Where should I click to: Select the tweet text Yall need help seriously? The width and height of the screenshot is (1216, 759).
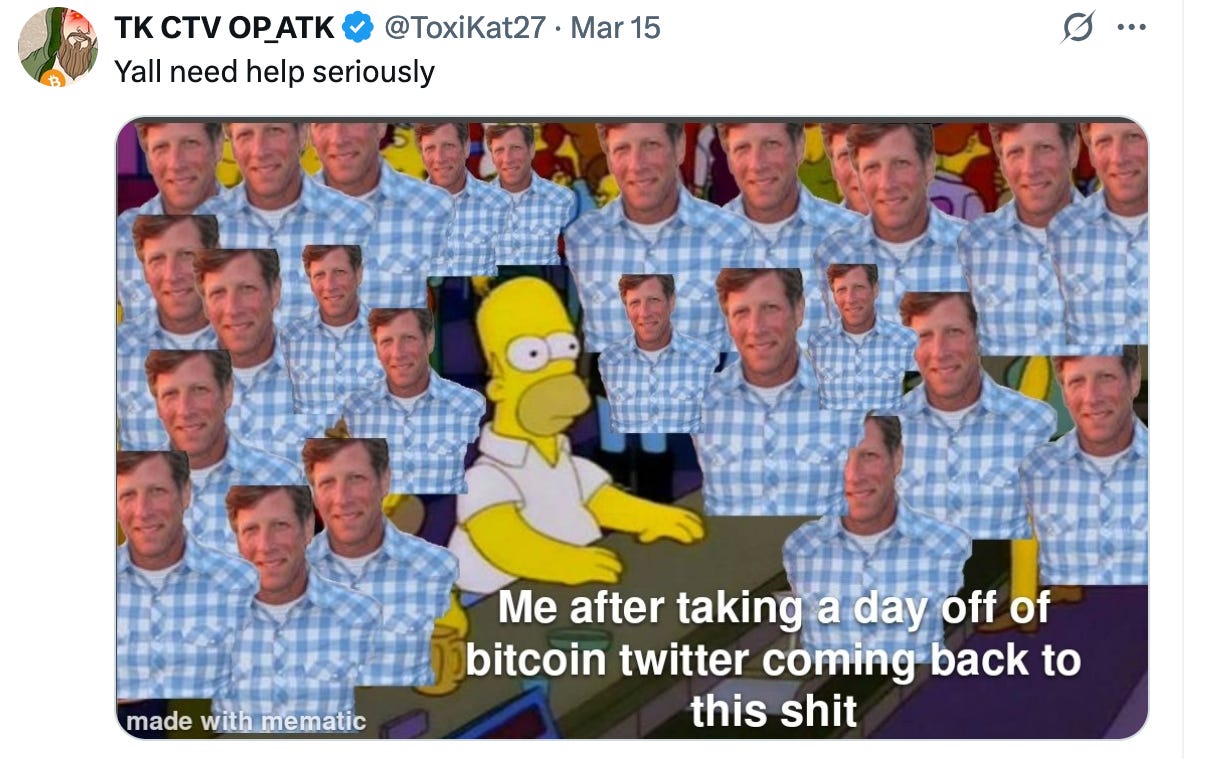point(274,71)
